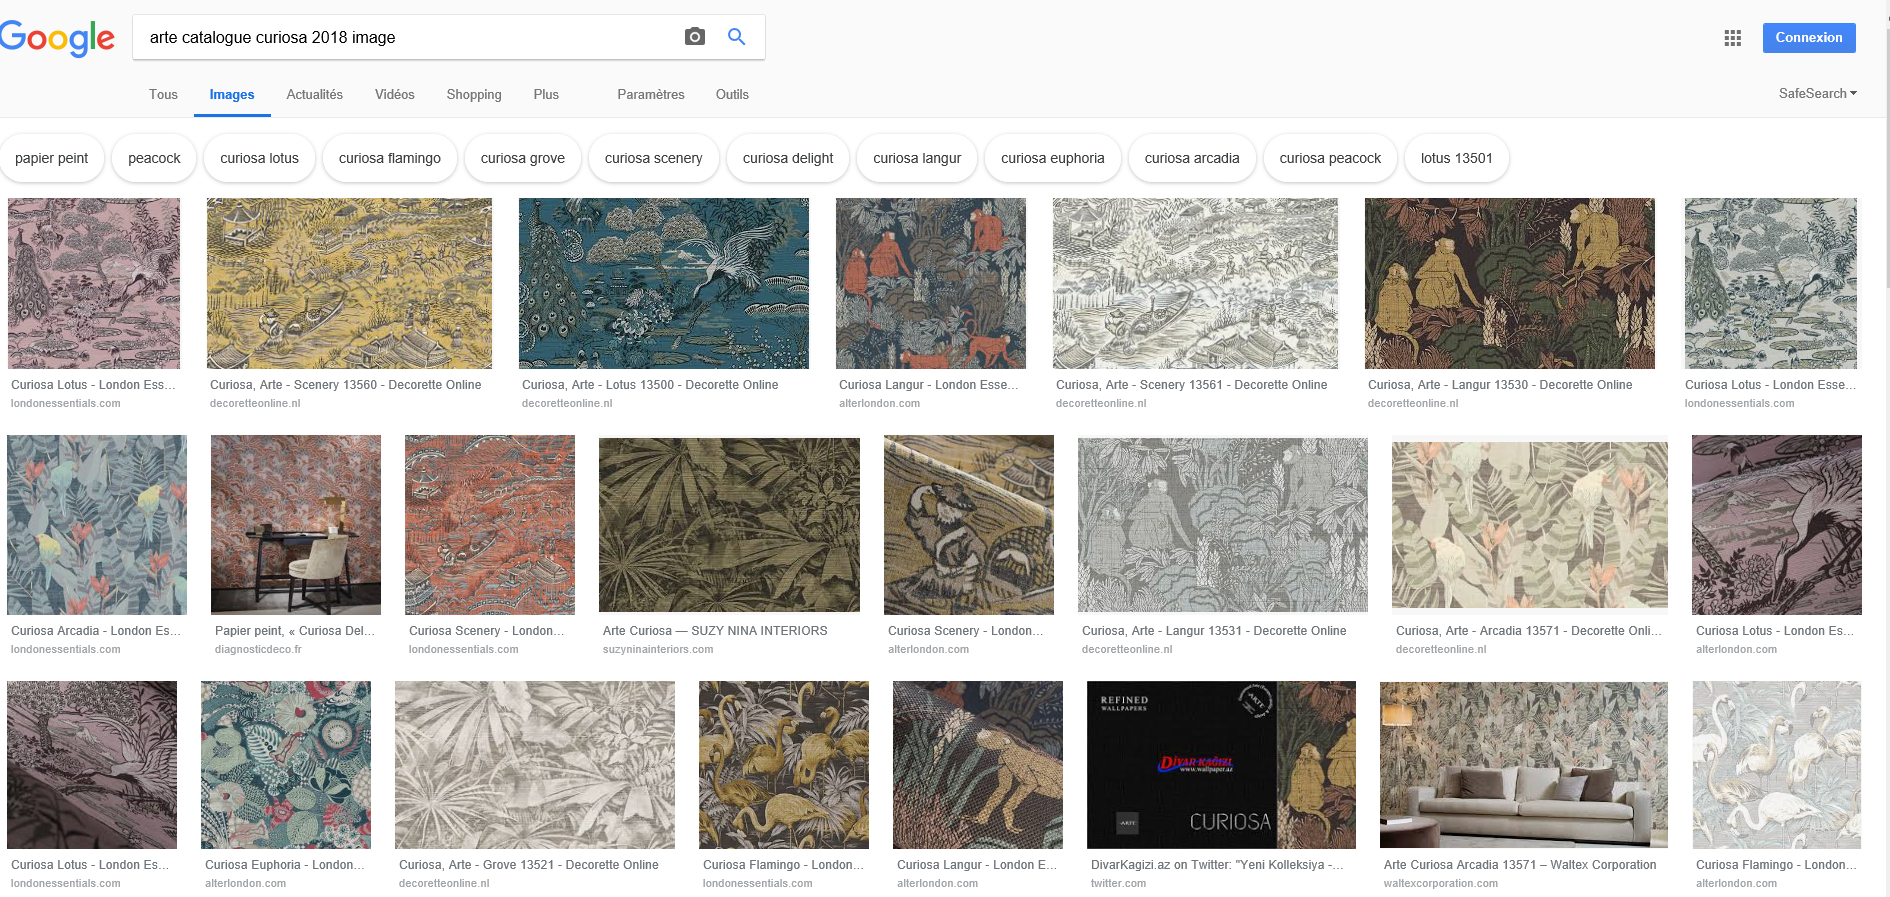Select the curiosa lotus chip
The height and width of the screenshot is (897, 1890).
[259, 158]
